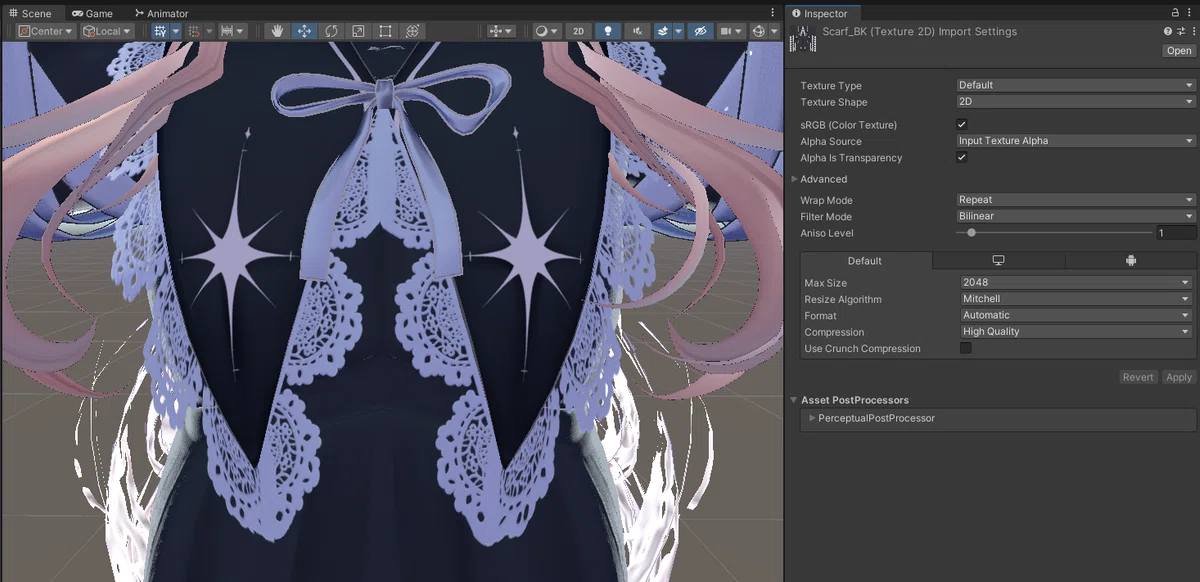Open Scene view more options menu

tap(772, 13)
